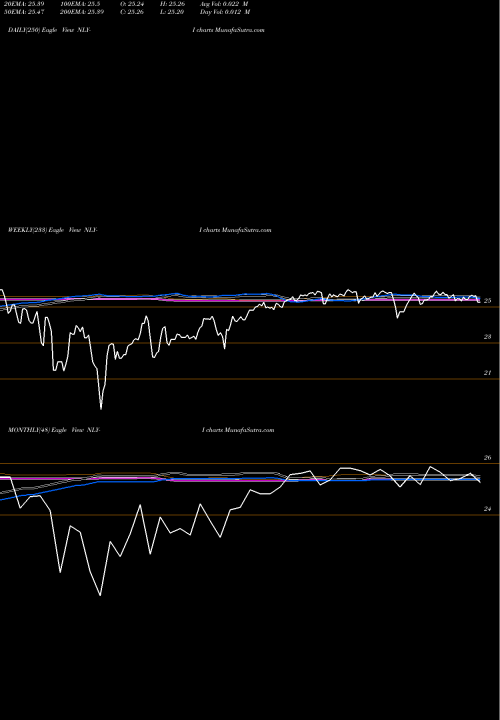Click weekly chart axis label 23
Viewport: 500px width, 720px height.
[x=487, y=337]
